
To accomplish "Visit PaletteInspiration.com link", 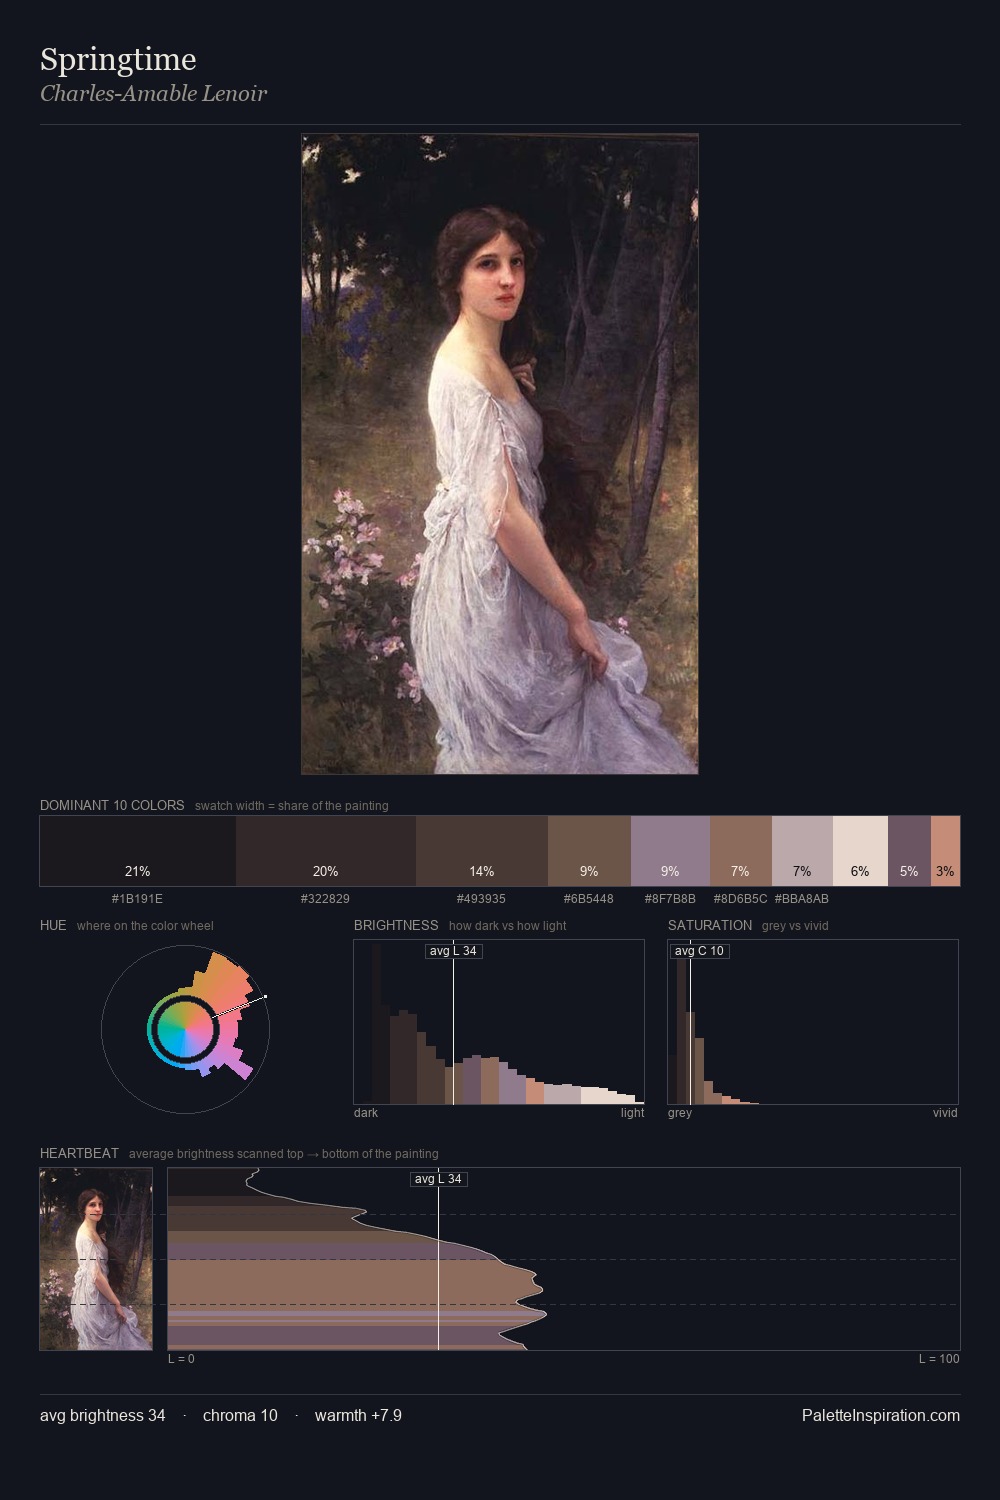I will 881,1415.
